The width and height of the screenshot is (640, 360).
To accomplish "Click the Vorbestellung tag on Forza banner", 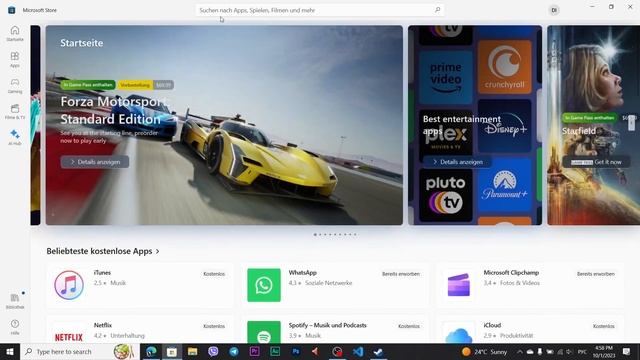I will point(135,85).
